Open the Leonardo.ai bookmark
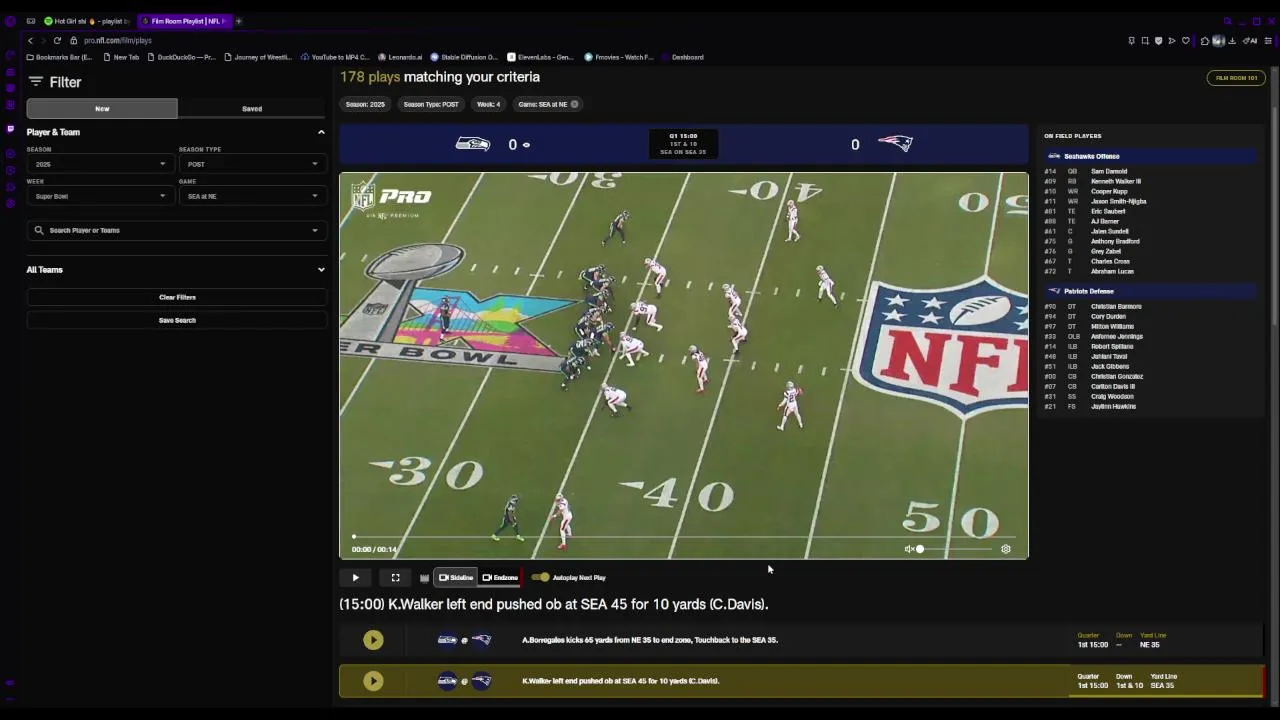This screenshot has height=720, width=1280. [400, 57]
